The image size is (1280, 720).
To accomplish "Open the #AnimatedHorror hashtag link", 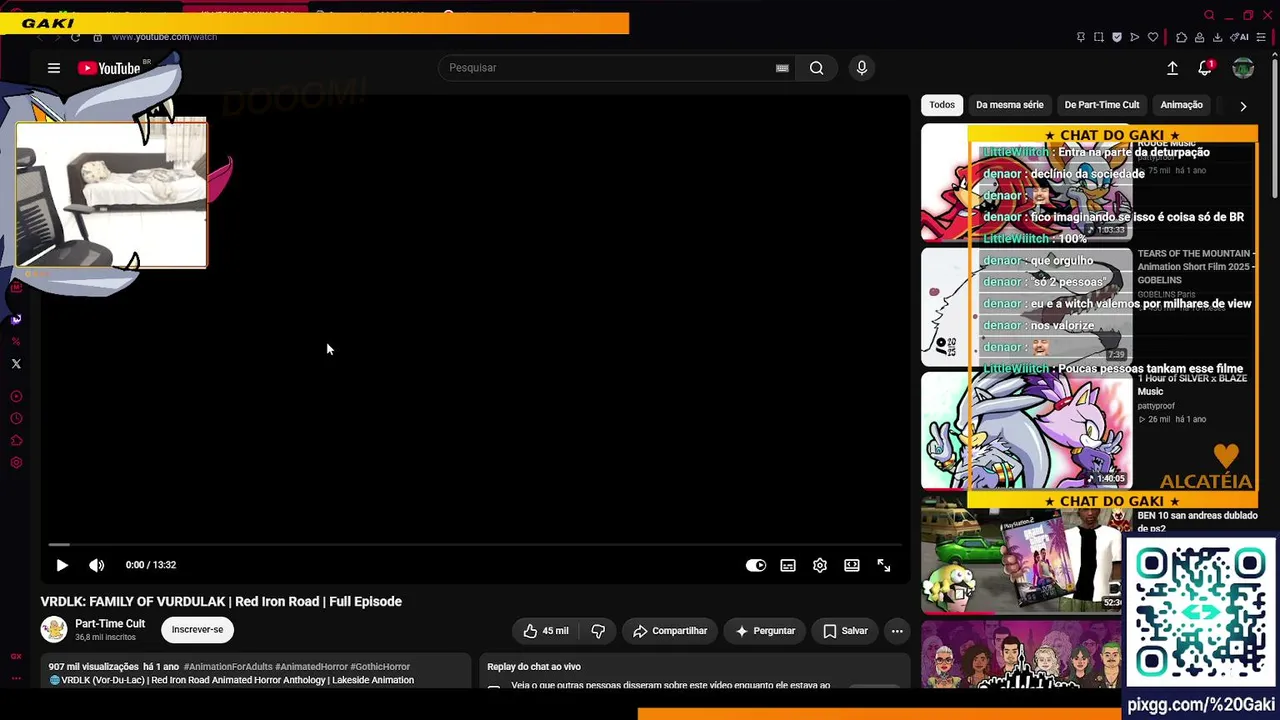I will (x=311, y=667).
